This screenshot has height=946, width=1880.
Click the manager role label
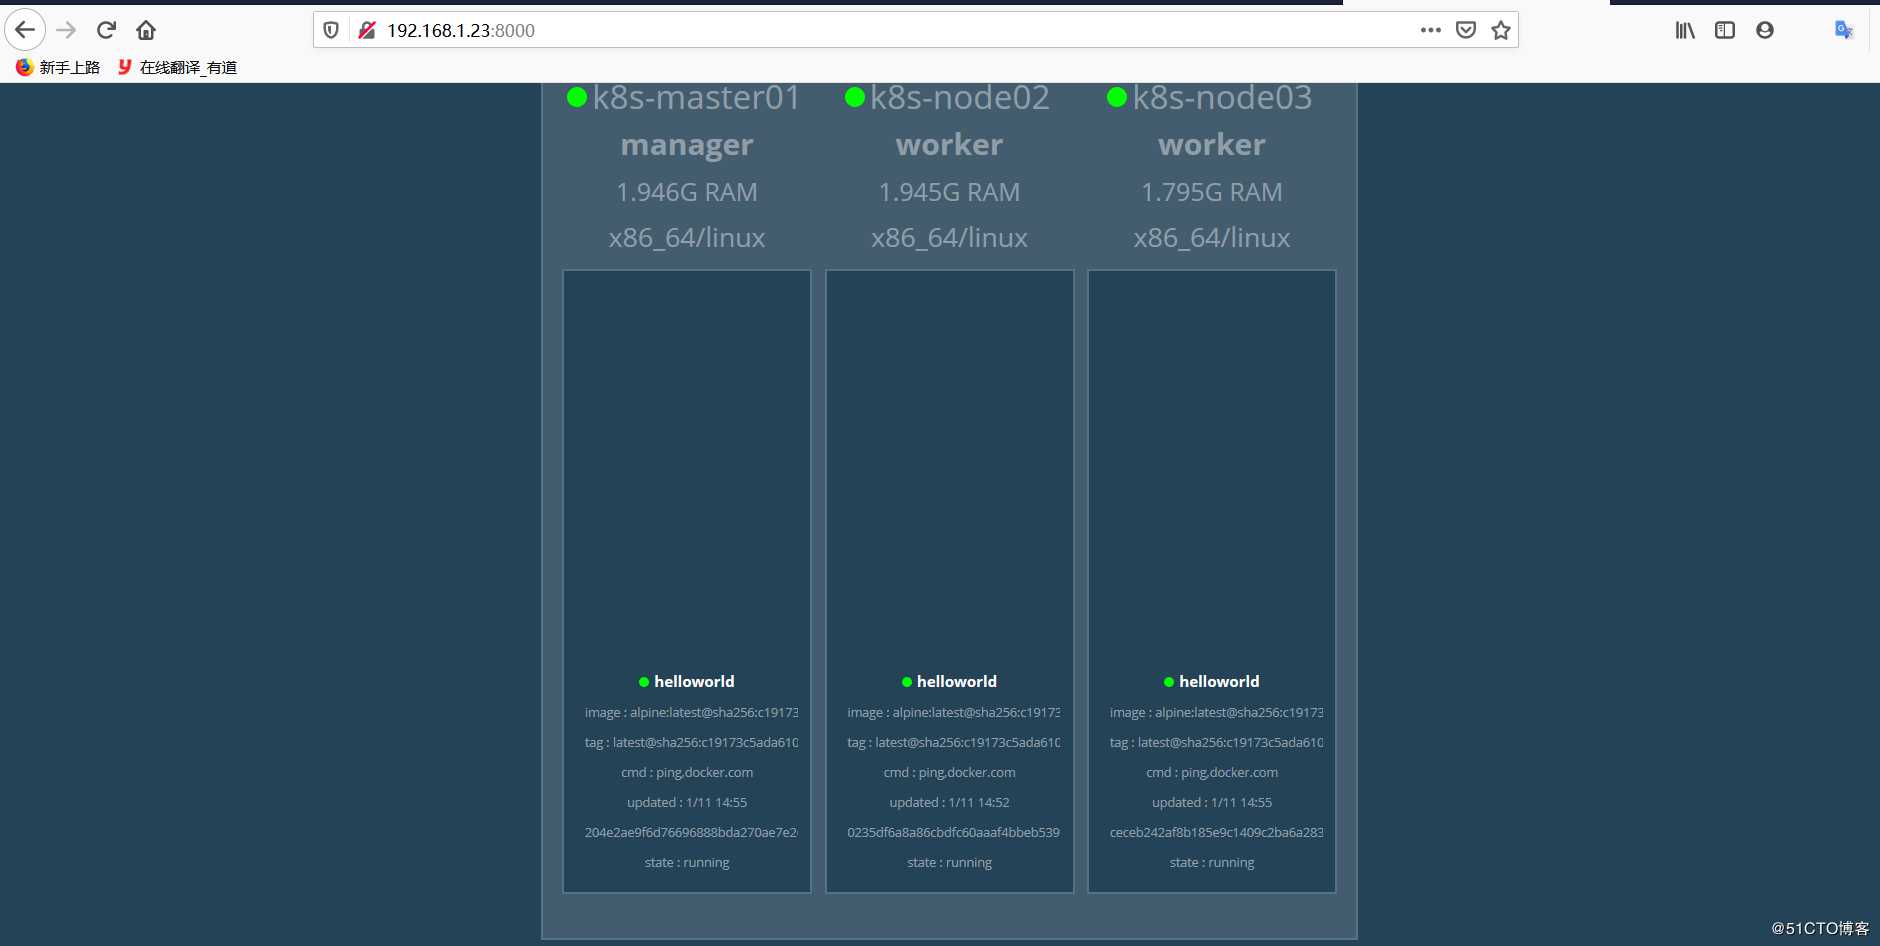tap(687, 145)
